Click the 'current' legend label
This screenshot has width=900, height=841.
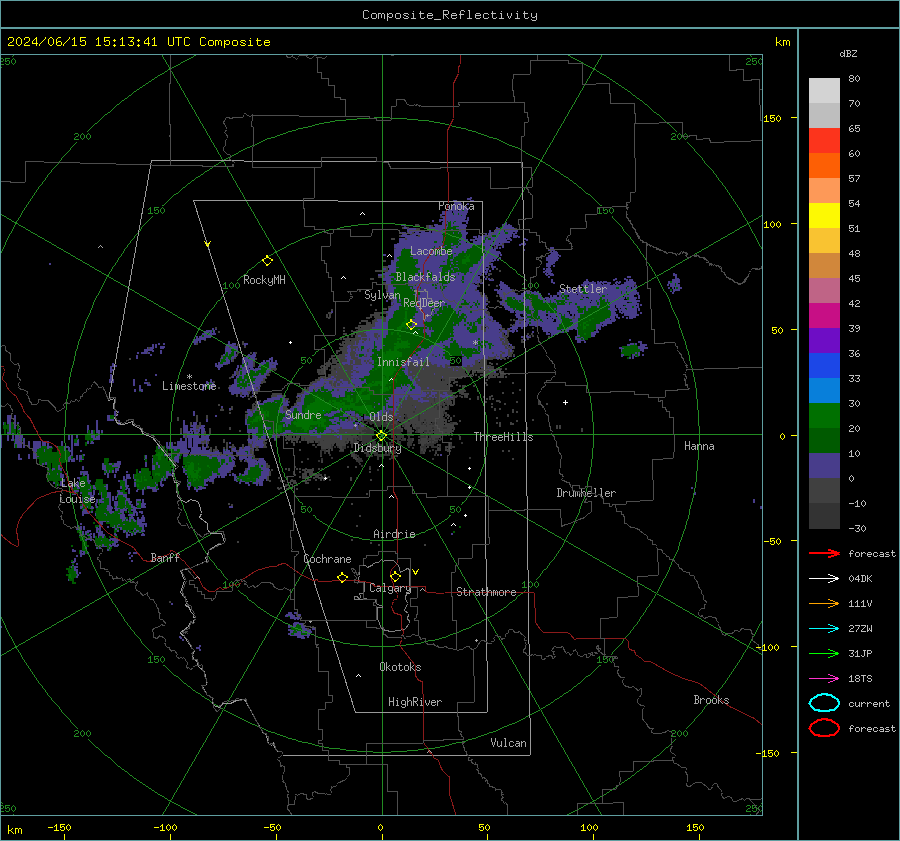tap(869, 703)
